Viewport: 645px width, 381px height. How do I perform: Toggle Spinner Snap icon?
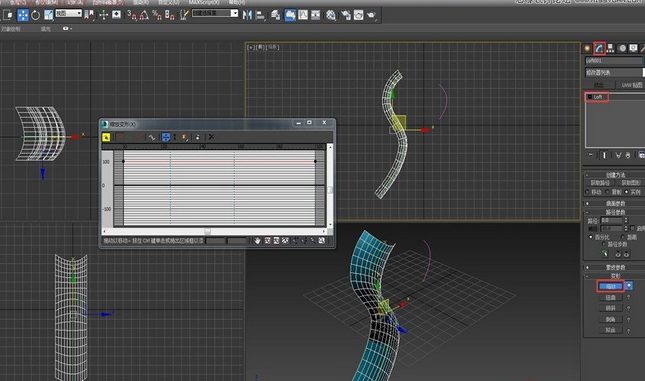click(169, 15)
